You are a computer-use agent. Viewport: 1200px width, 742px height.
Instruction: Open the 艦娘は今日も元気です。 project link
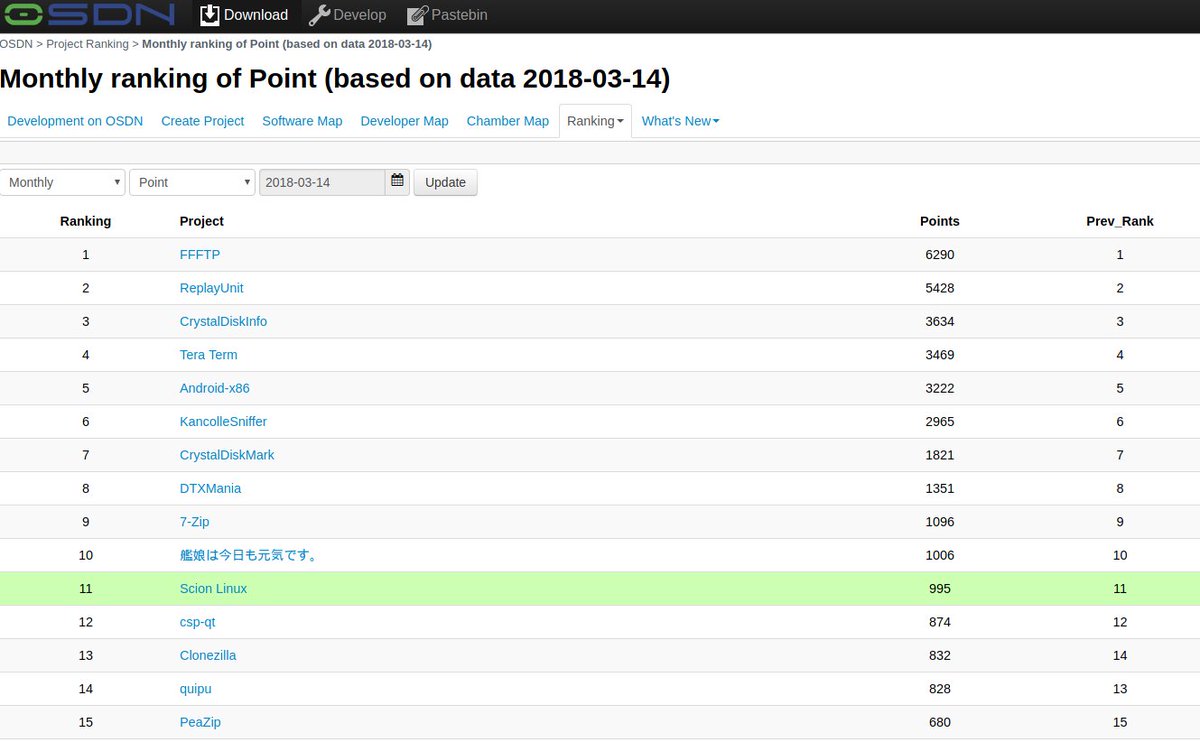pyautogui.click(x=249, y=555)
